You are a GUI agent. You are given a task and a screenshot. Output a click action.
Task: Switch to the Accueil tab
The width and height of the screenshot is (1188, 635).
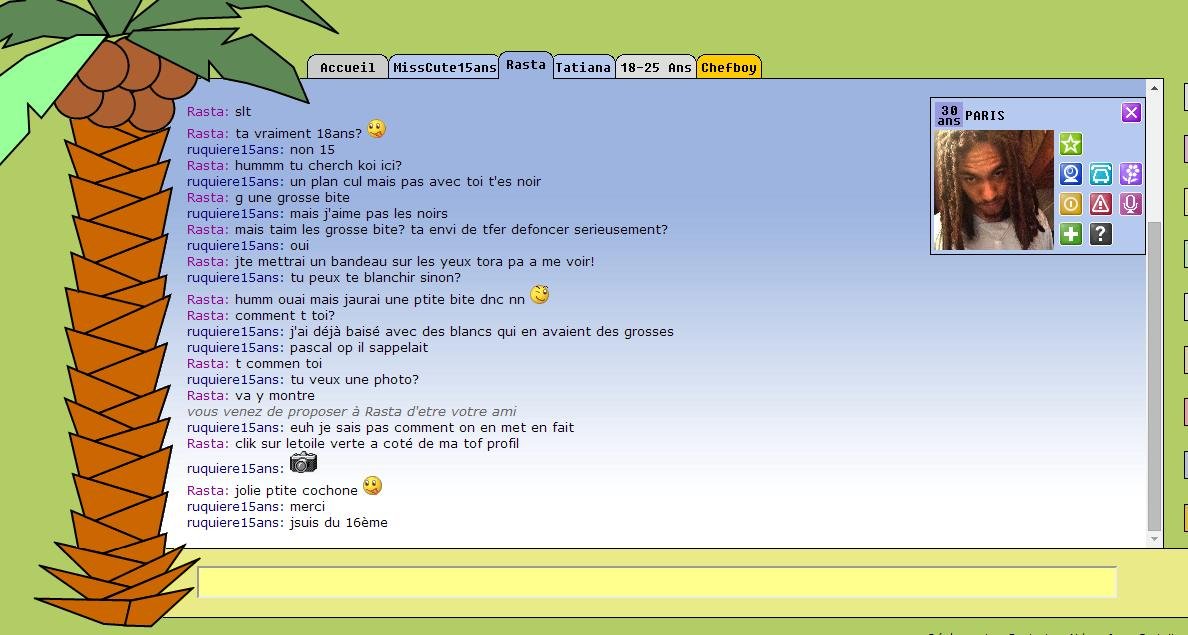click(348, 67)
